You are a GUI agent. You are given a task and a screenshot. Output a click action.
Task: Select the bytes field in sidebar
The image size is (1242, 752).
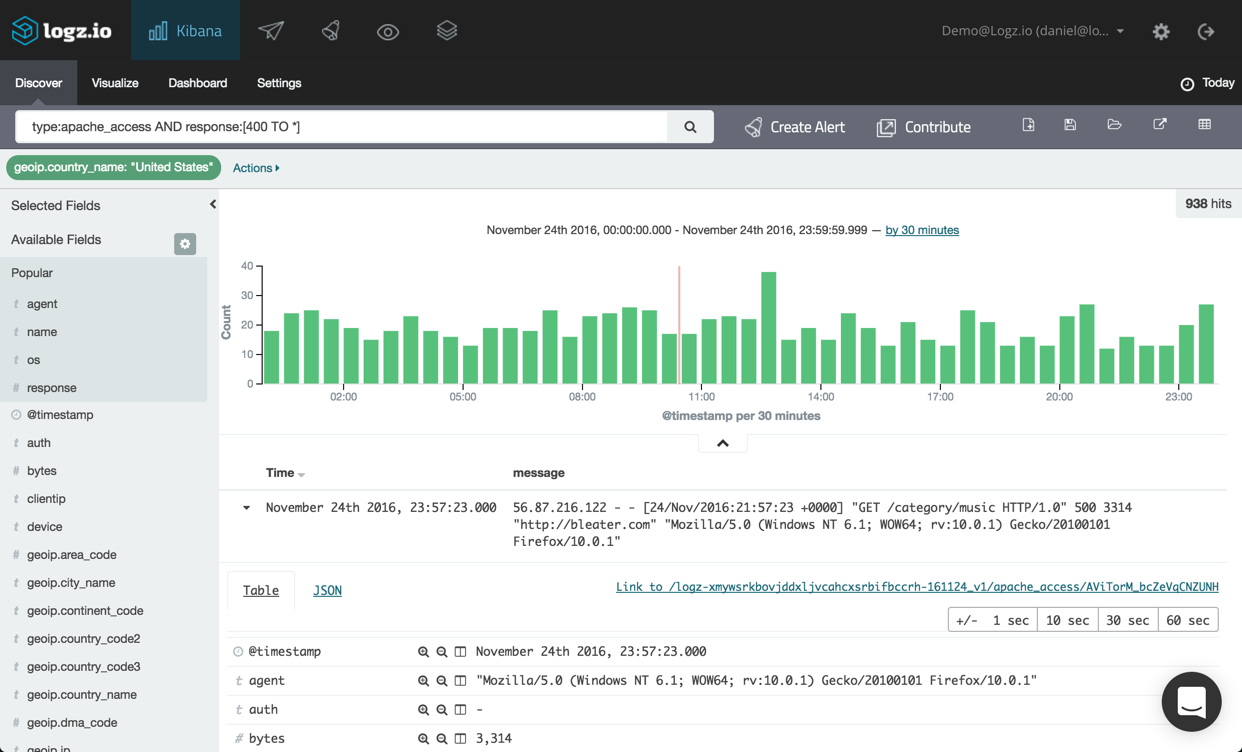42,471
